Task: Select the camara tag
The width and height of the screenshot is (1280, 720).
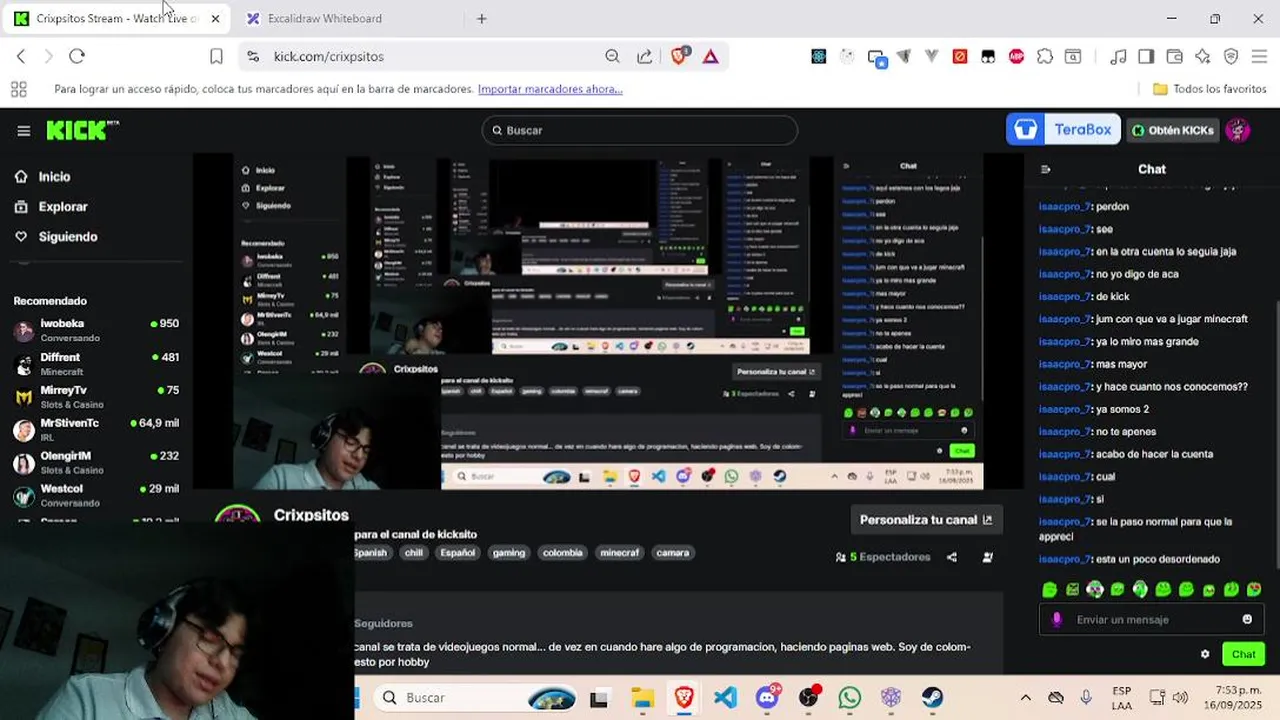Action: coord(672,552)
